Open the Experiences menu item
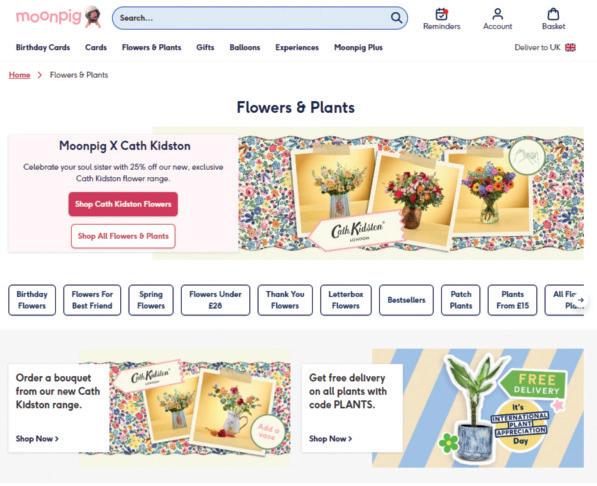The image size is (597, 486). click(297, 48)
